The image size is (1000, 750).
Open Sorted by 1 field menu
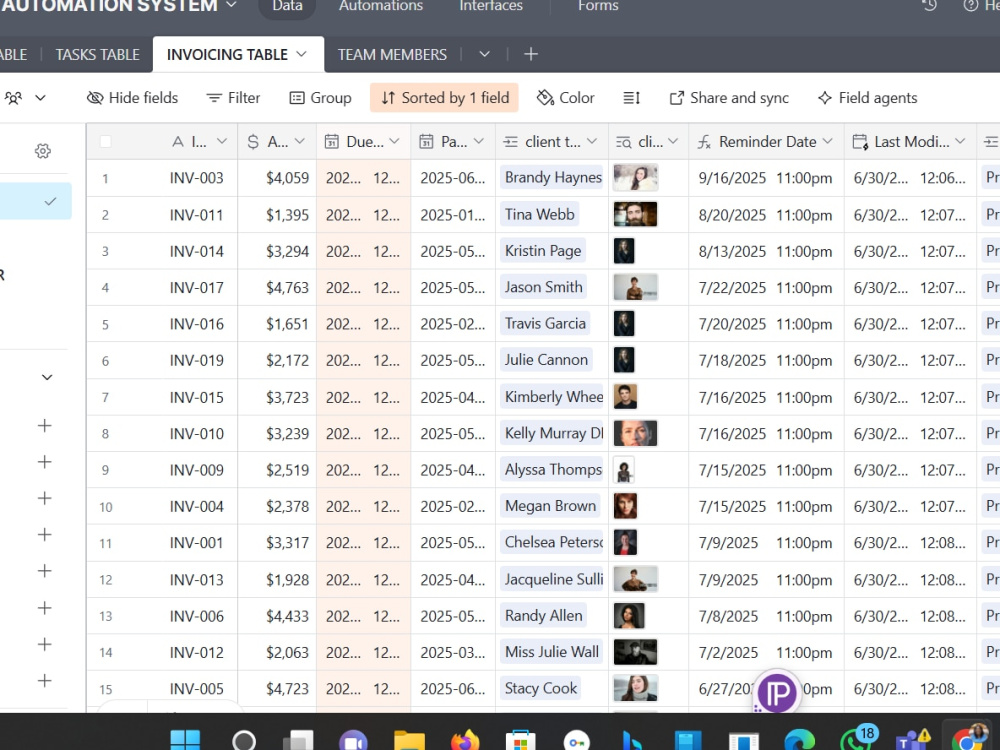pyautogui.click(x=445, y=98)
